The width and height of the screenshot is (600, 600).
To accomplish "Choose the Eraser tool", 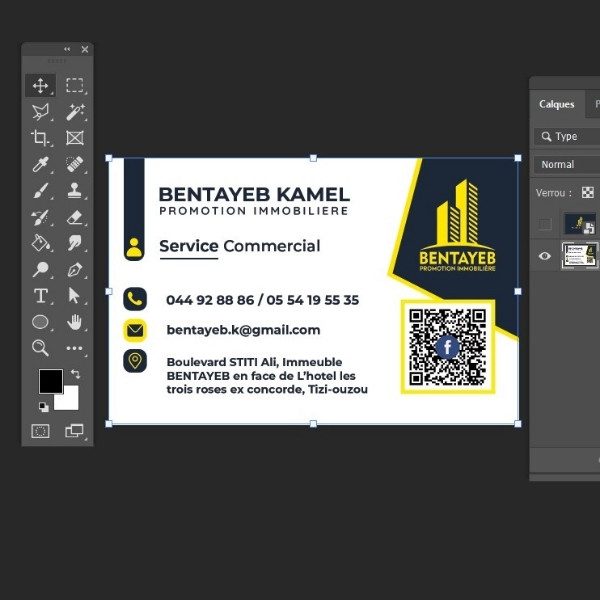I will coord(75,216).
